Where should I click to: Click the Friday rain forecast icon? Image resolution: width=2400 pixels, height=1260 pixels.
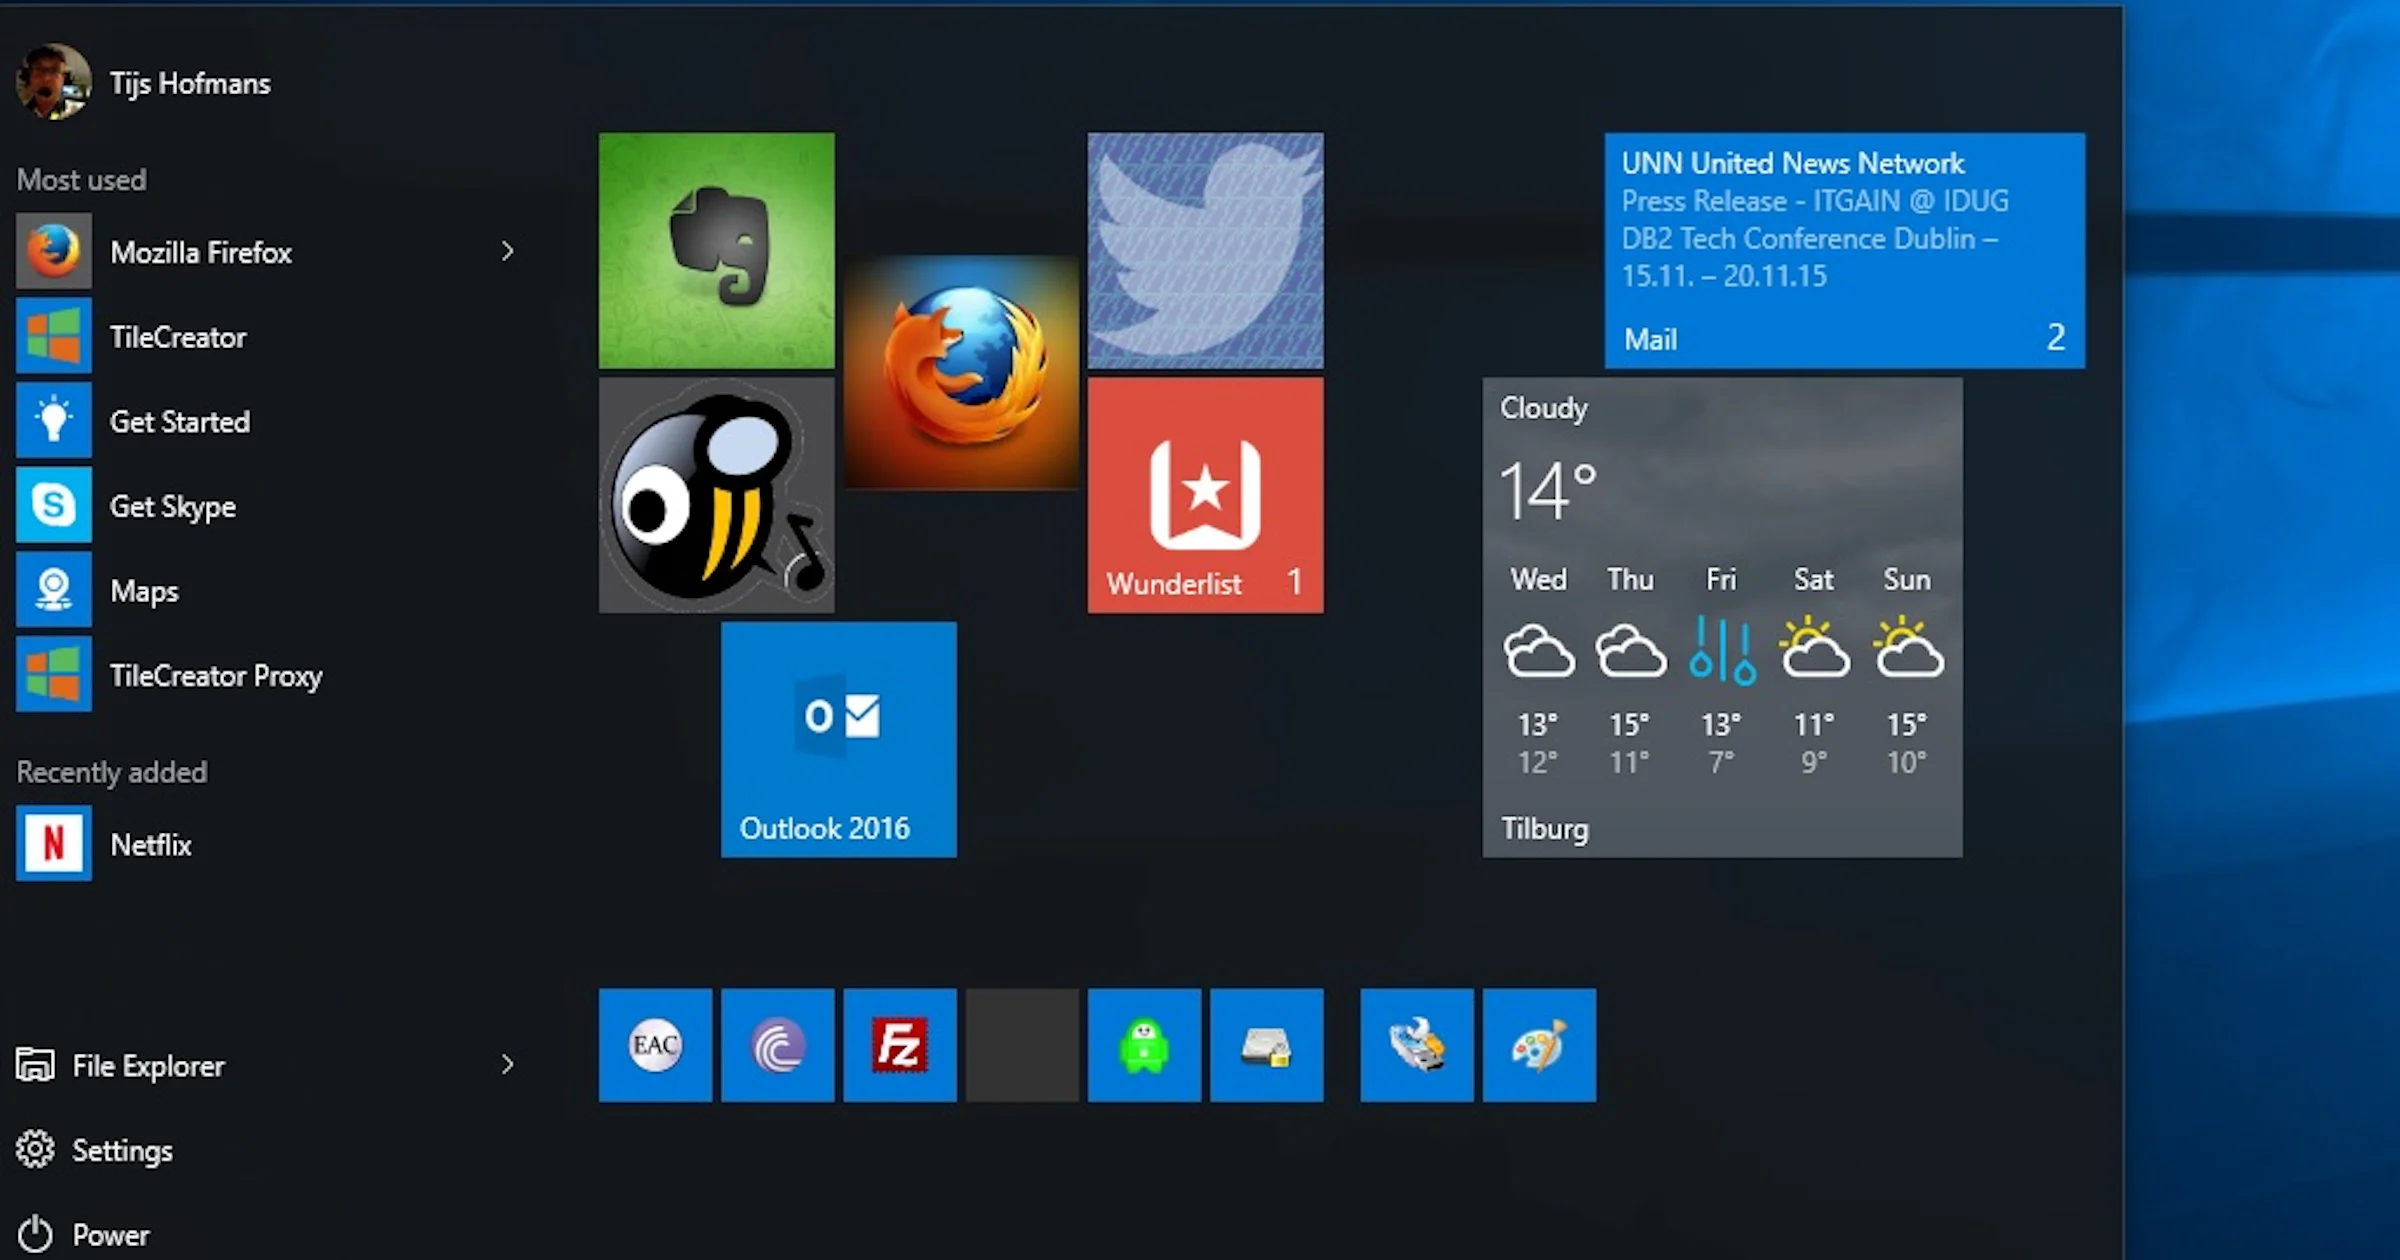[x=1722, y=651]
